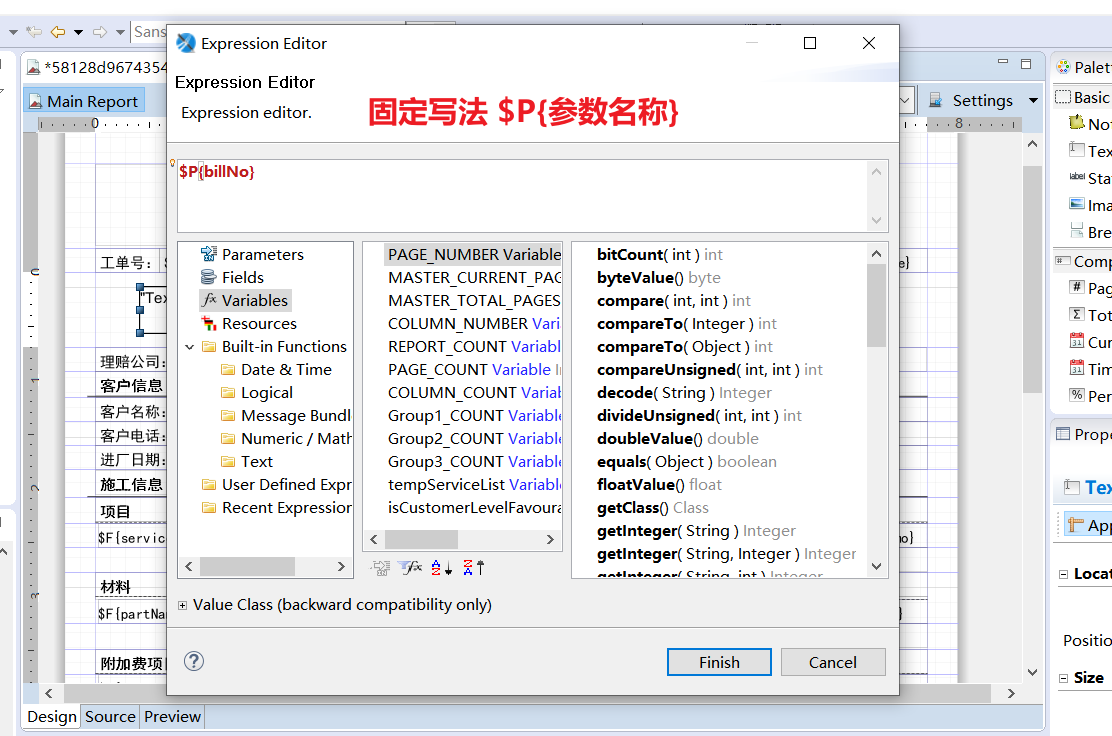The height and width of the screenshot is (736, 1112).
Task: Click the Finish button
Action: 719,662
